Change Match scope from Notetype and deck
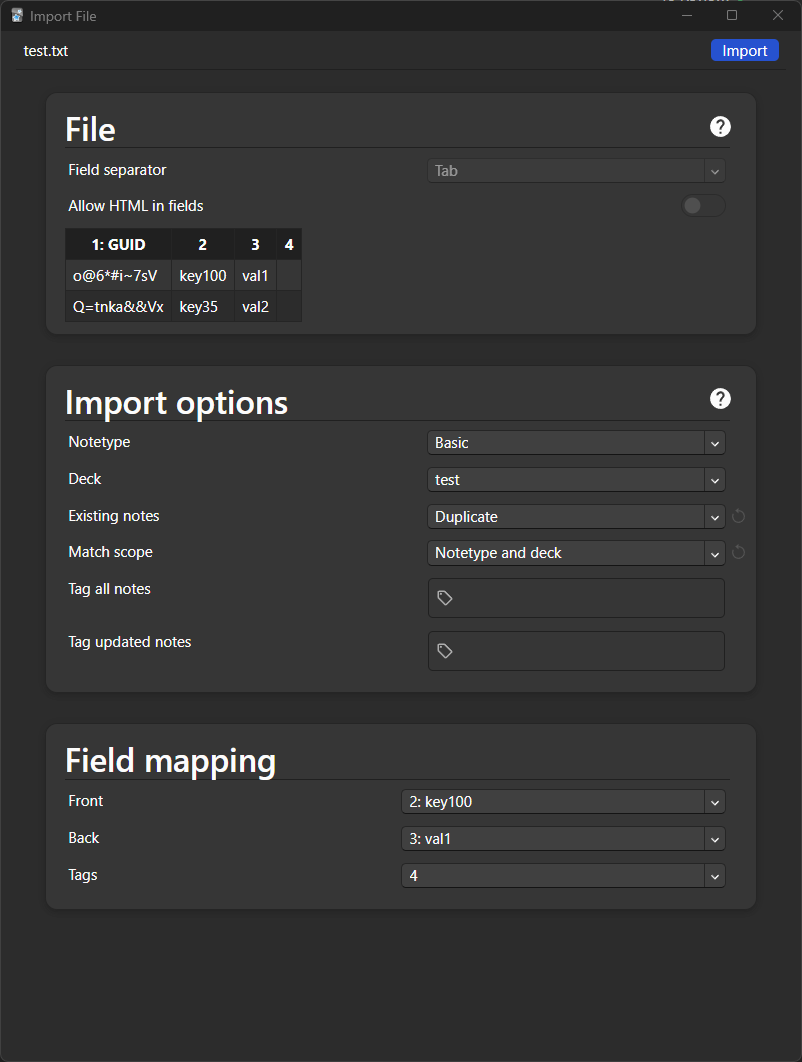 [x=576, y=553]
